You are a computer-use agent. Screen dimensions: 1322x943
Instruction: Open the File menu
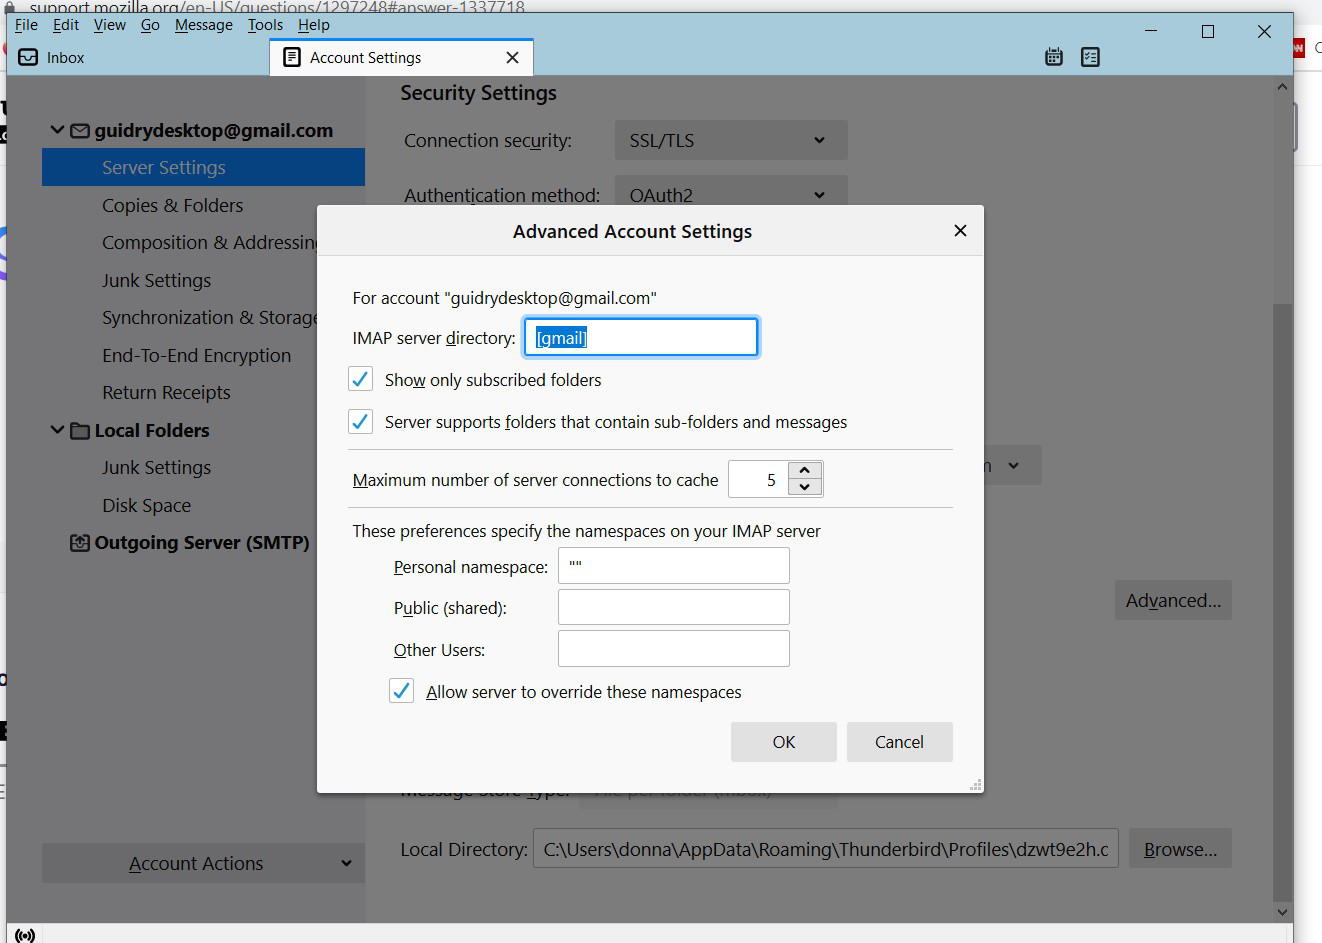26,25
